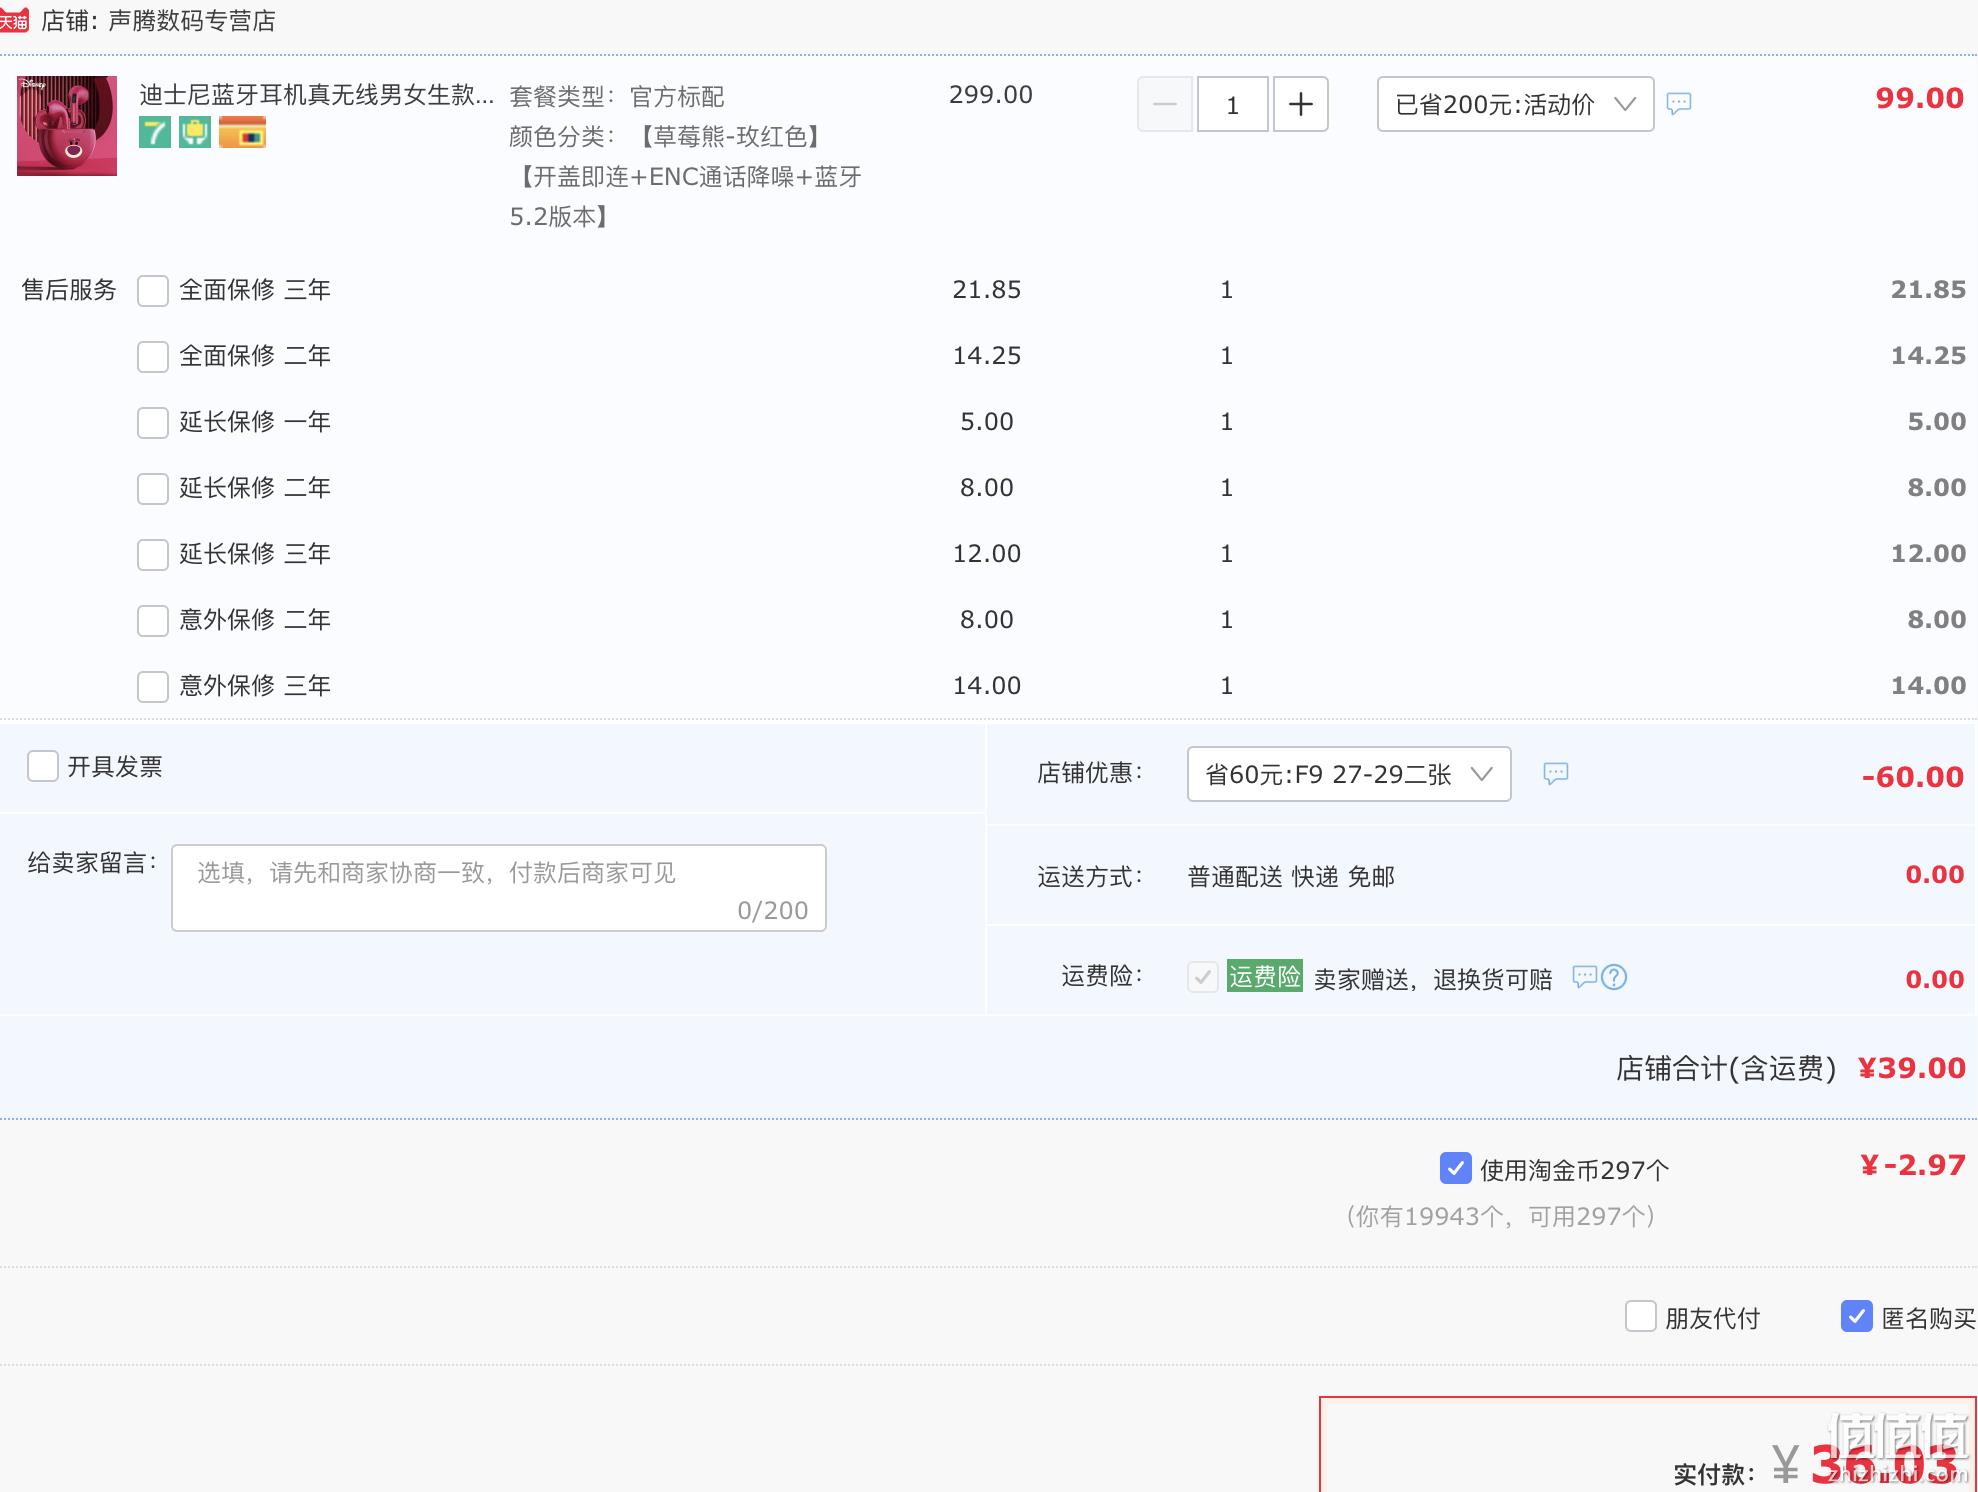
Task: Open the 已省200元:活动价 discount dropdown
Action: 1515,104
